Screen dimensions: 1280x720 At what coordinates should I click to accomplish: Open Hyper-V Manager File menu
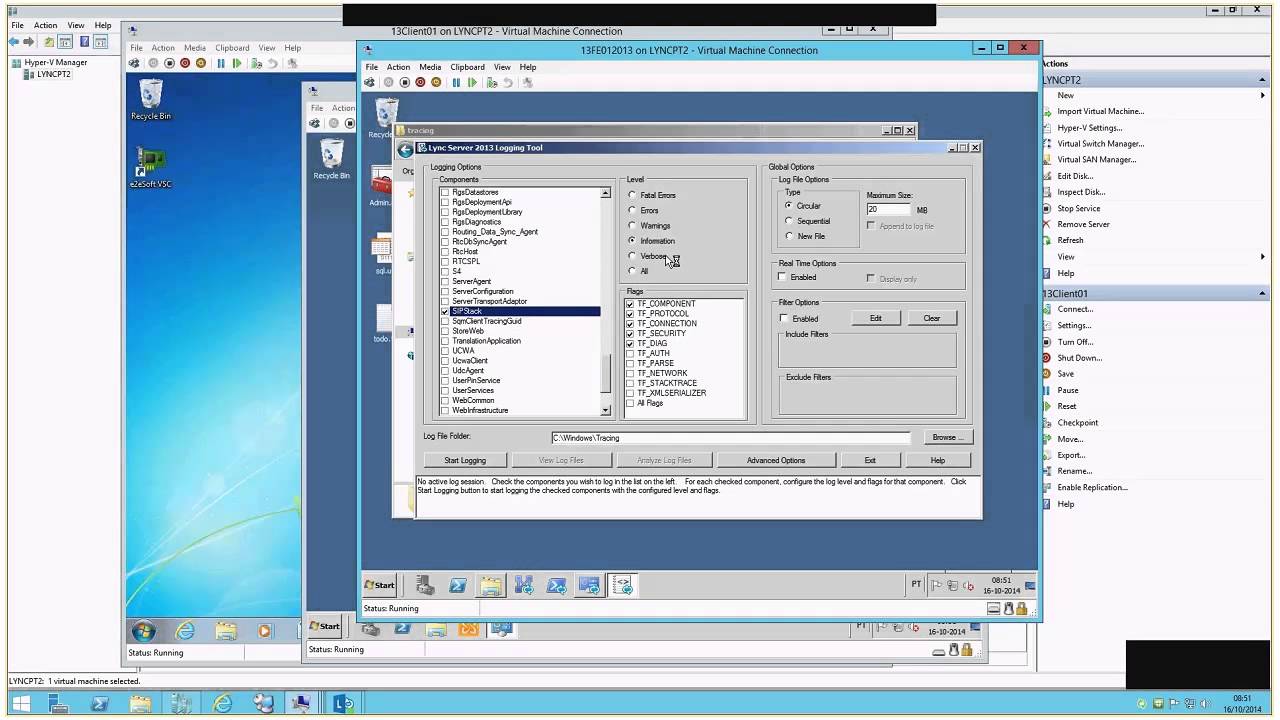click(x=17, y=25)
